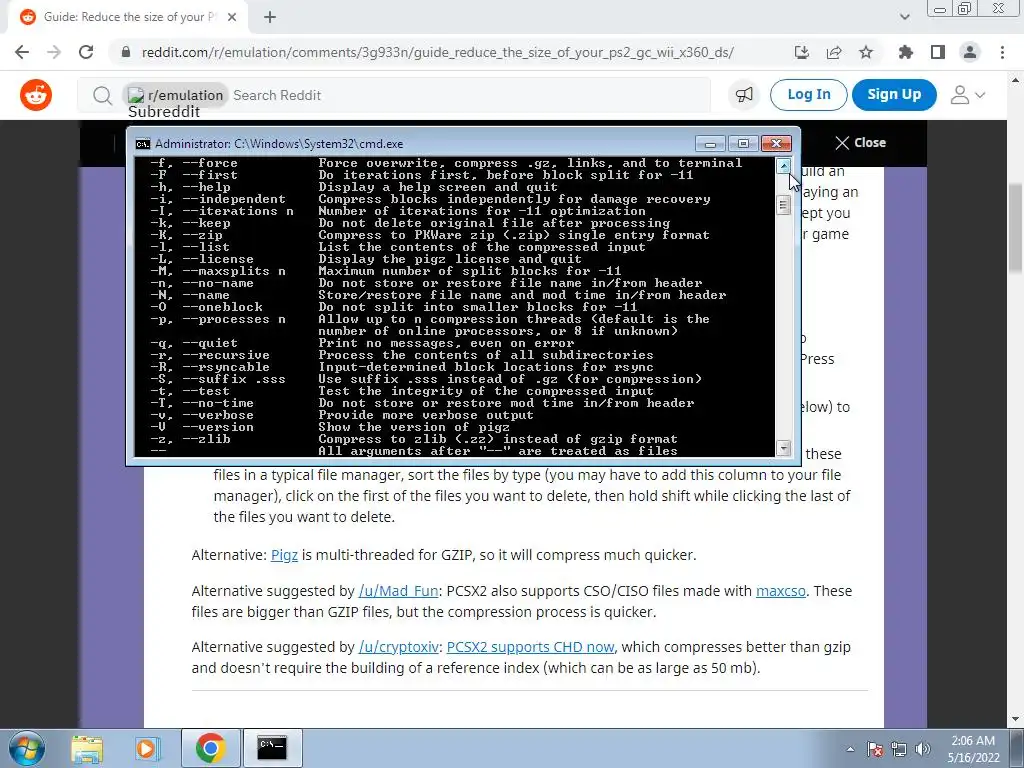Open Windows Media Player from taskbar
Image resolution: width=1024 pixels, height=768 pixels.
pyautogui.click(x=146, y=748)
